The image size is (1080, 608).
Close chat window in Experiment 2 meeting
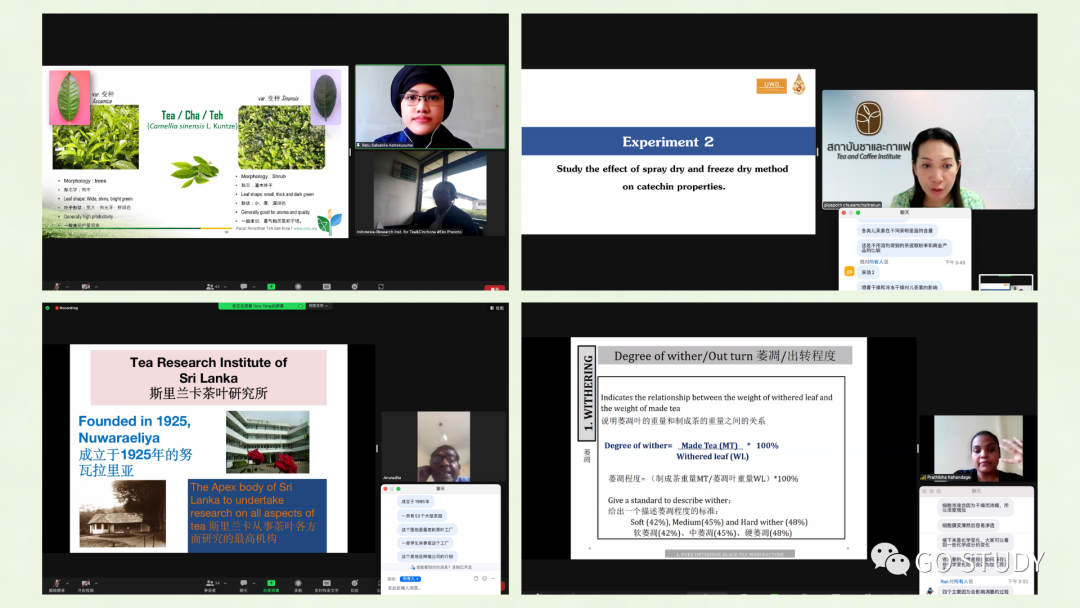(844, 213)
